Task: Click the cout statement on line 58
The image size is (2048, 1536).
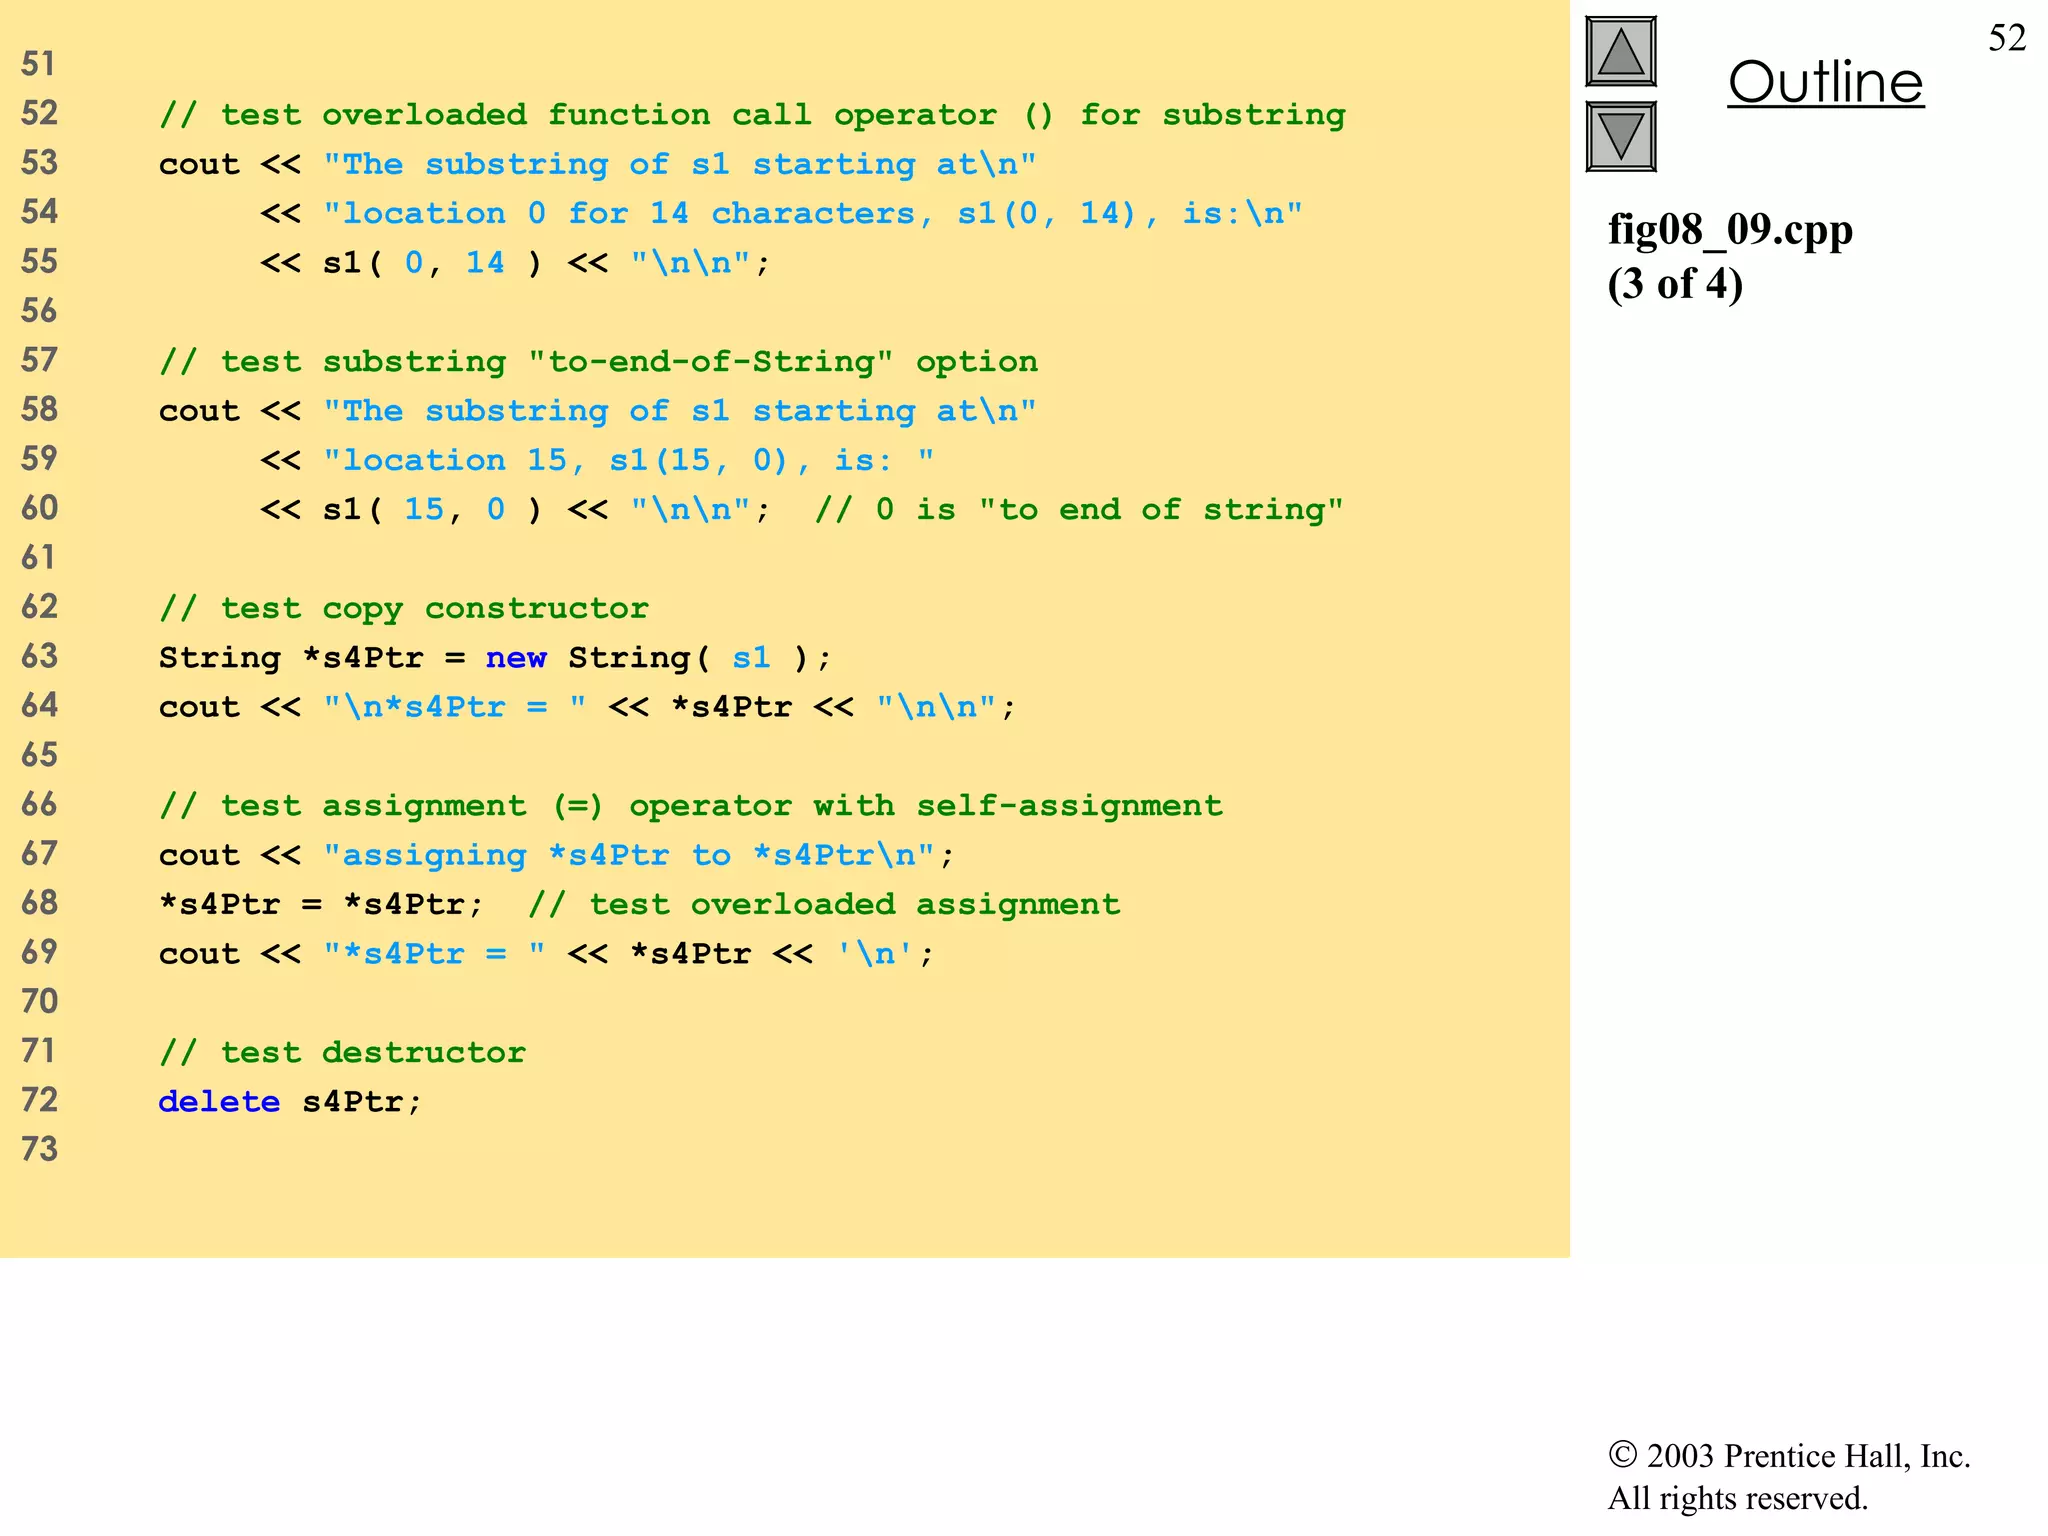Action: coord(598,411)
